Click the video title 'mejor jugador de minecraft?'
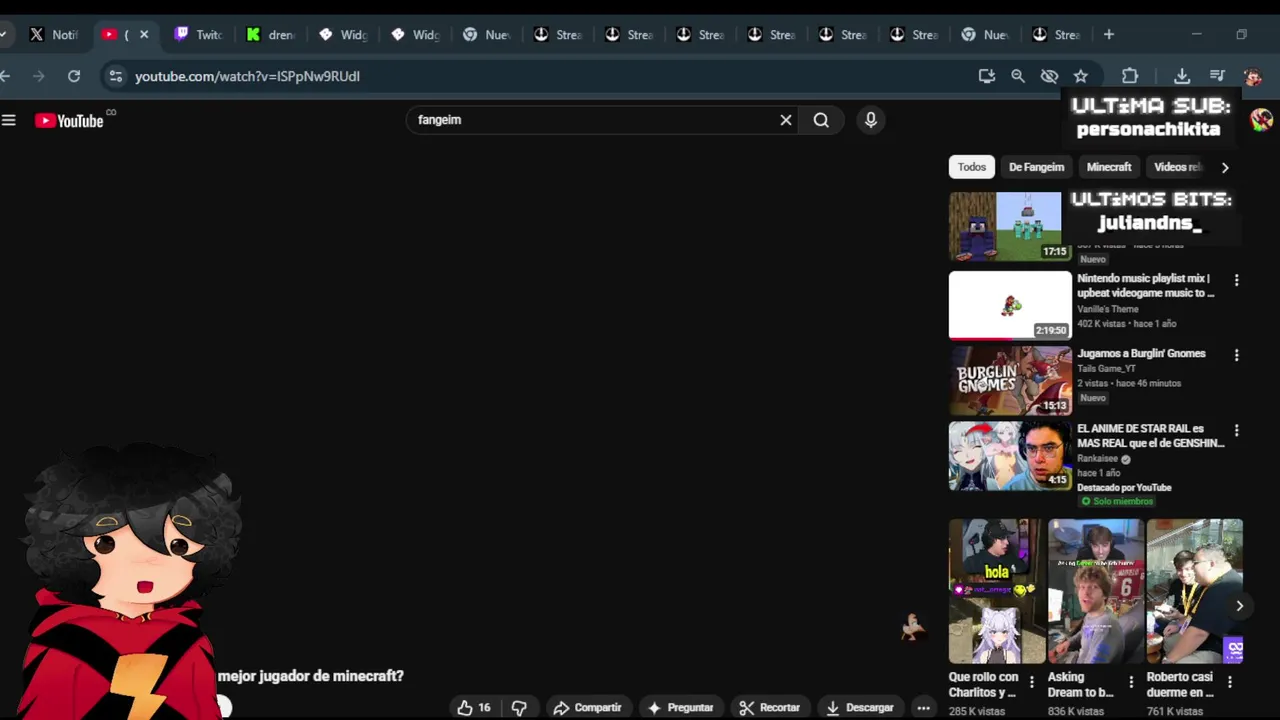The image size is (1280, 720). [x=310, y=676]
